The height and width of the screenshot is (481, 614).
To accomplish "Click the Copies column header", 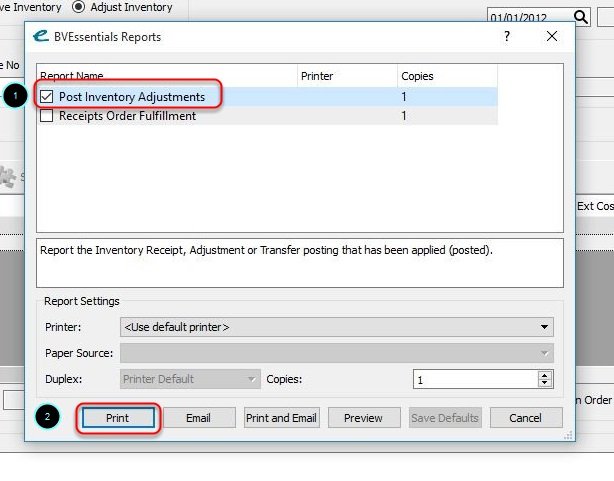I will coord(448,76).
